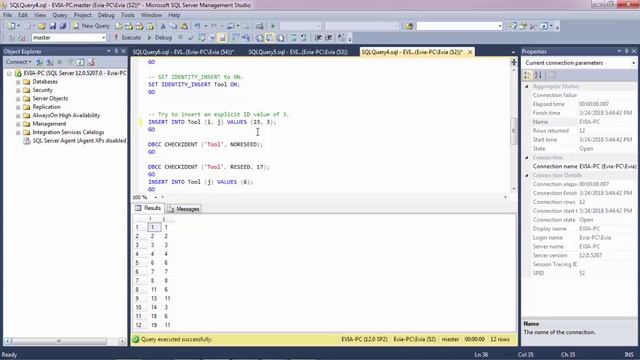Click the editor split window handle
This screenshot has width=640, height=360.
pos(513,62)
